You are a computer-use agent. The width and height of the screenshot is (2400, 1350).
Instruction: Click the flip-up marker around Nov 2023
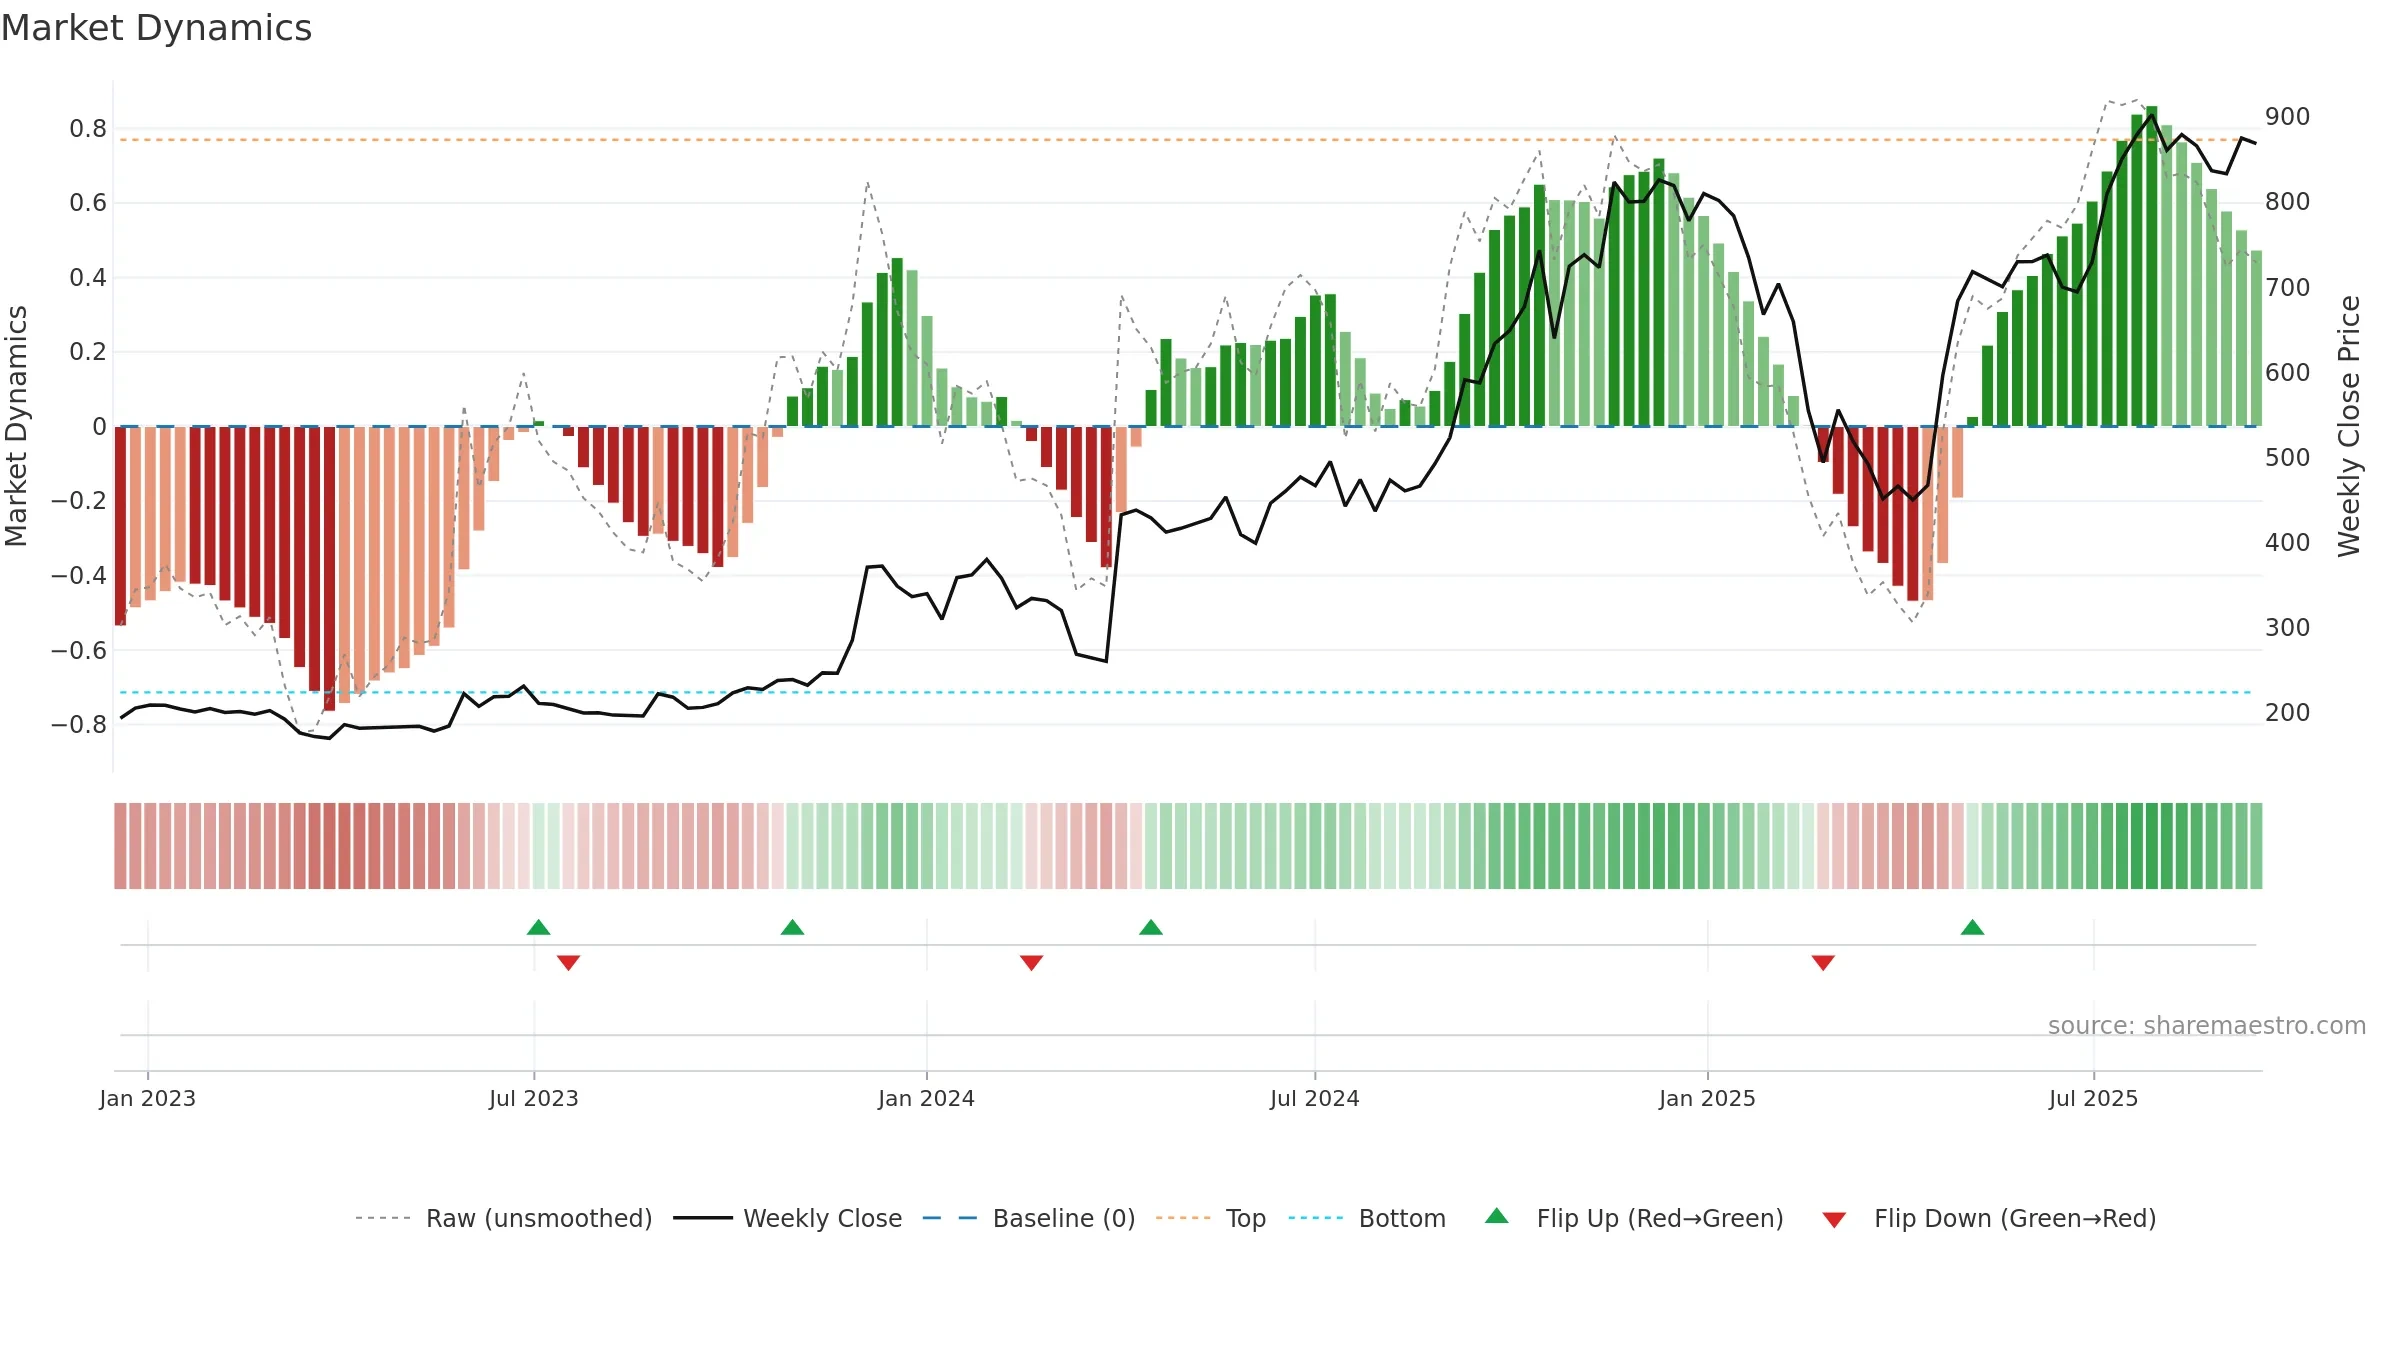[x=792, y=927]
